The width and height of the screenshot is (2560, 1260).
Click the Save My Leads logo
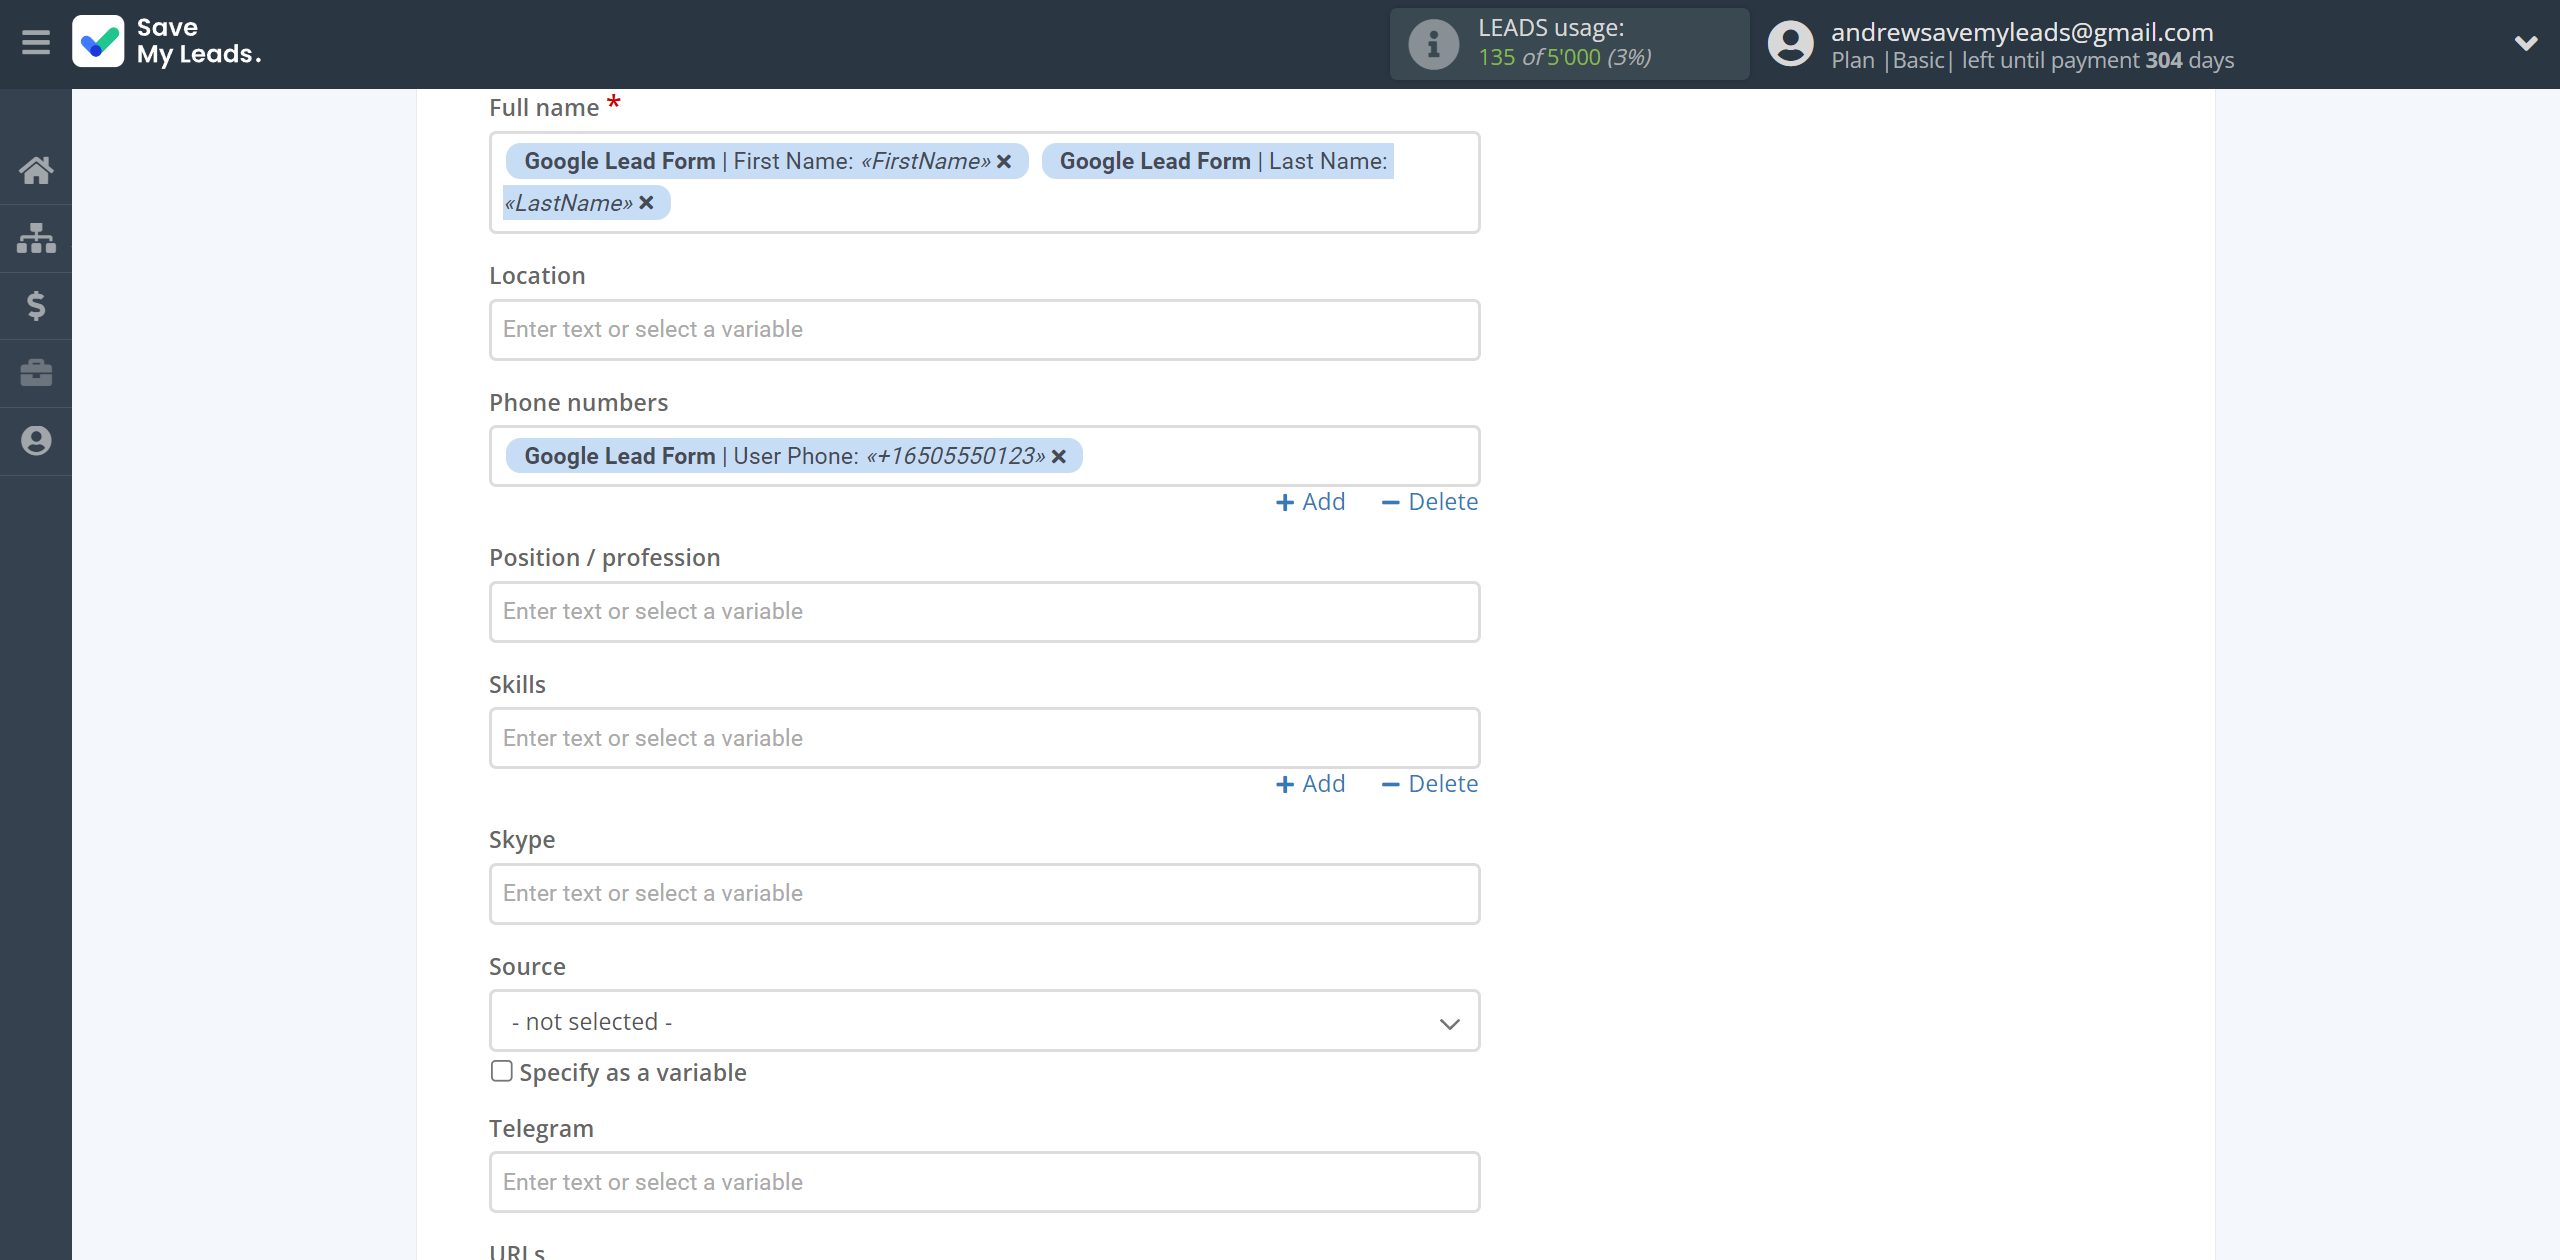tap(167, 42)
